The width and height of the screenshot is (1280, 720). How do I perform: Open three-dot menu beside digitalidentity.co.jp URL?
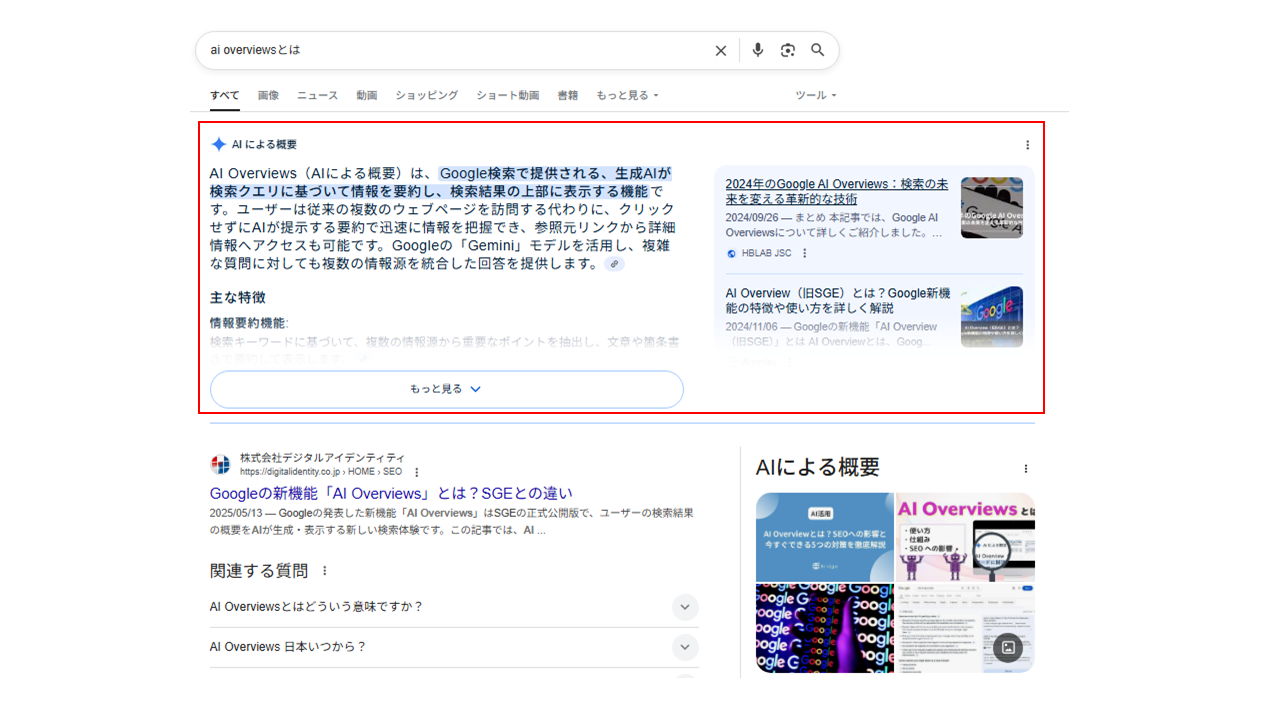[417, 472]
